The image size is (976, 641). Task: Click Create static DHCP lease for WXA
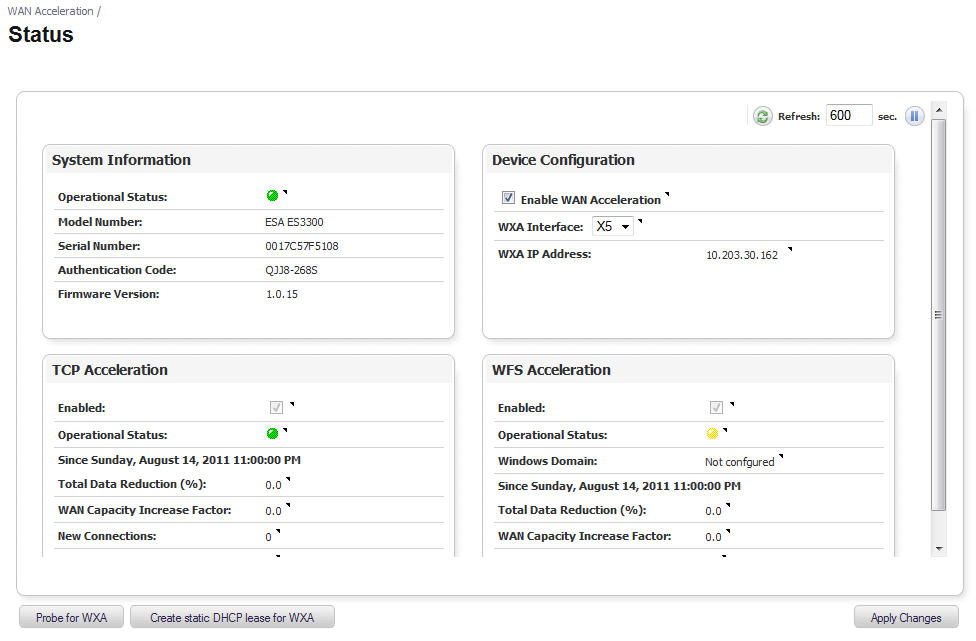(x=232, y=618)
